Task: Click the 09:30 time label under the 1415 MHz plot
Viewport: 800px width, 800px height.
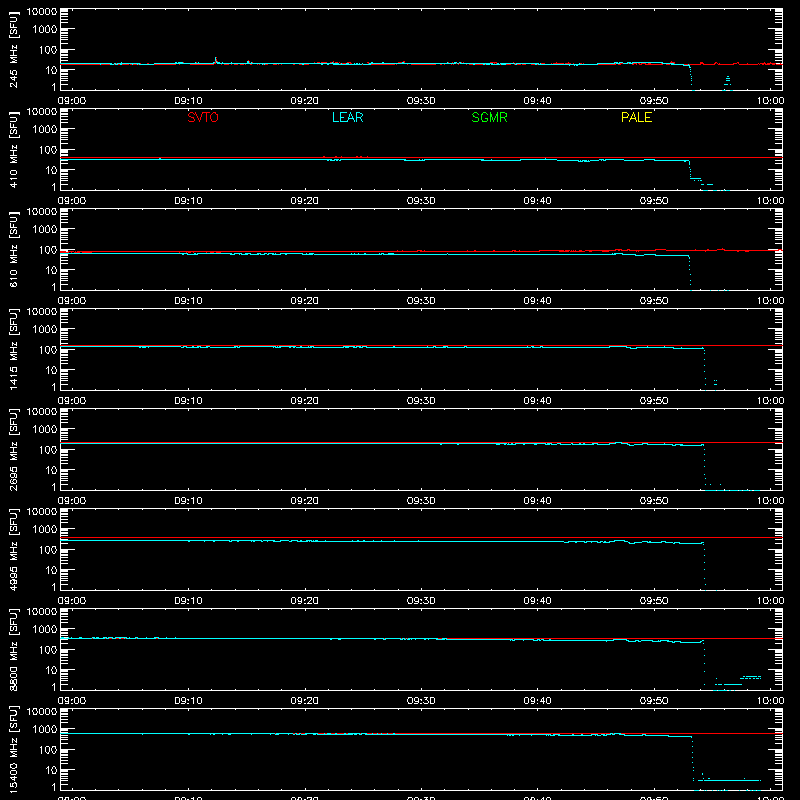Action: 421,401
